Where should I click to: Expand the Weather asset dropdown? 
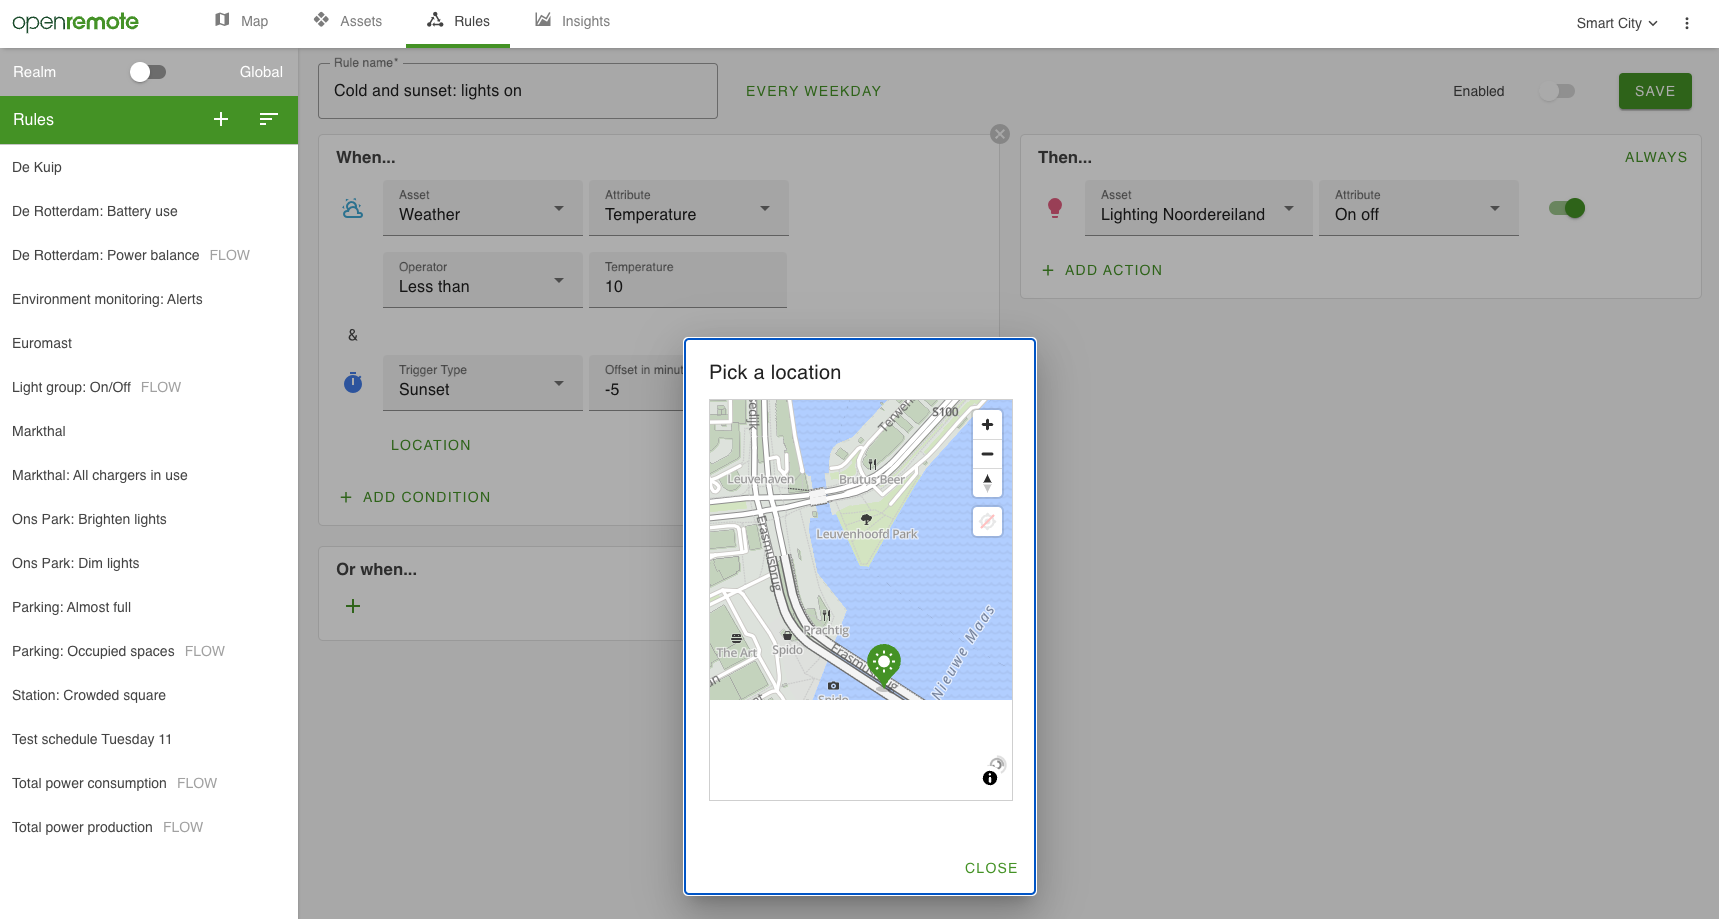coord(482,208)
